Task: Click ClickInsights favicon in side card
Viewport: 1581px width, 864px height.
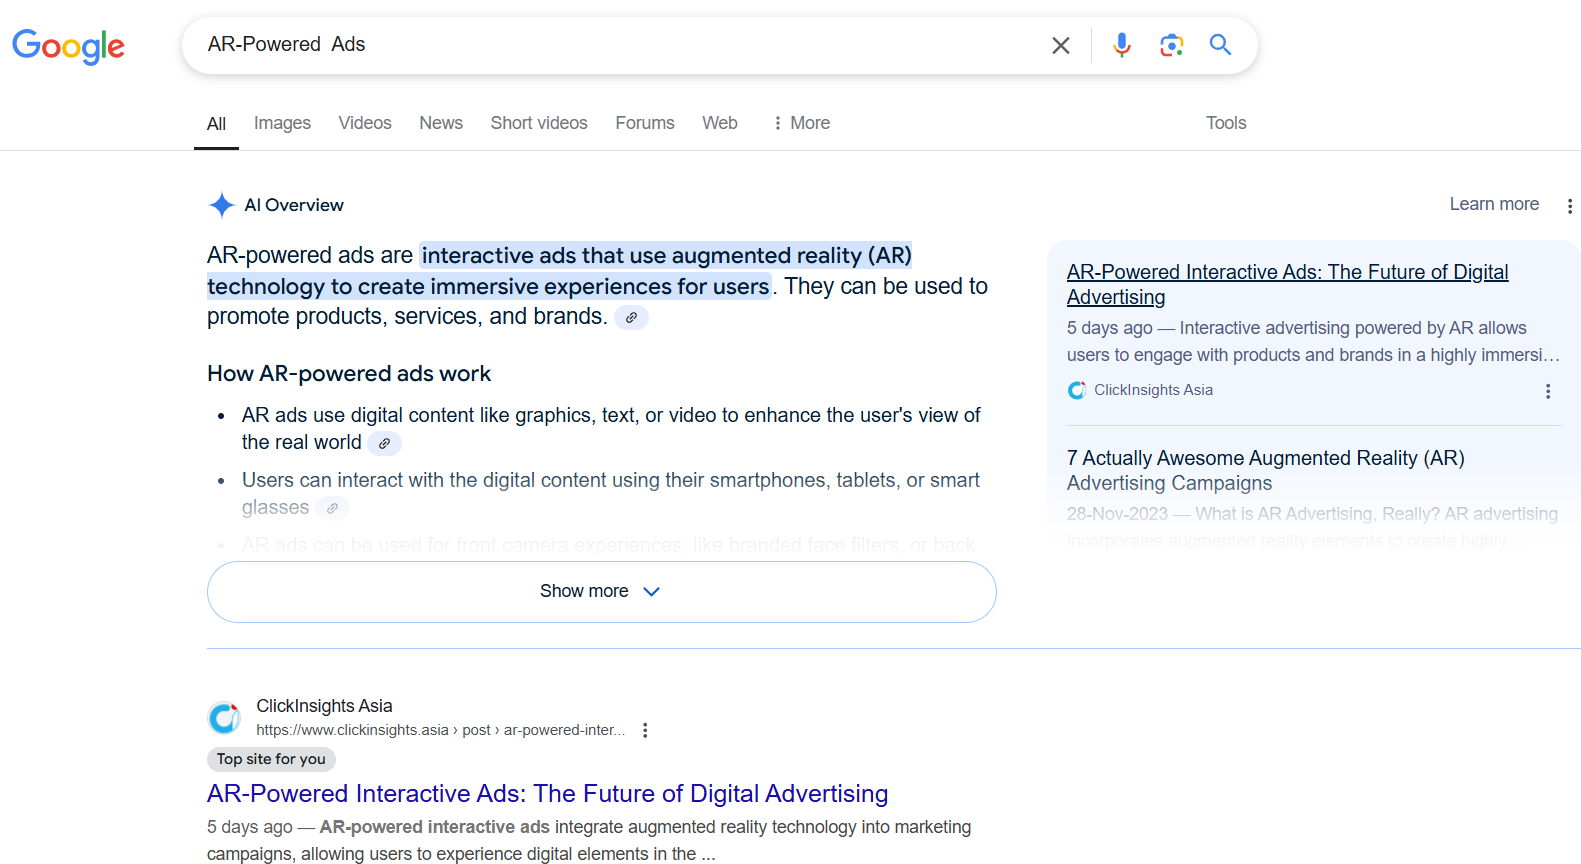Action: [1076, 390]
